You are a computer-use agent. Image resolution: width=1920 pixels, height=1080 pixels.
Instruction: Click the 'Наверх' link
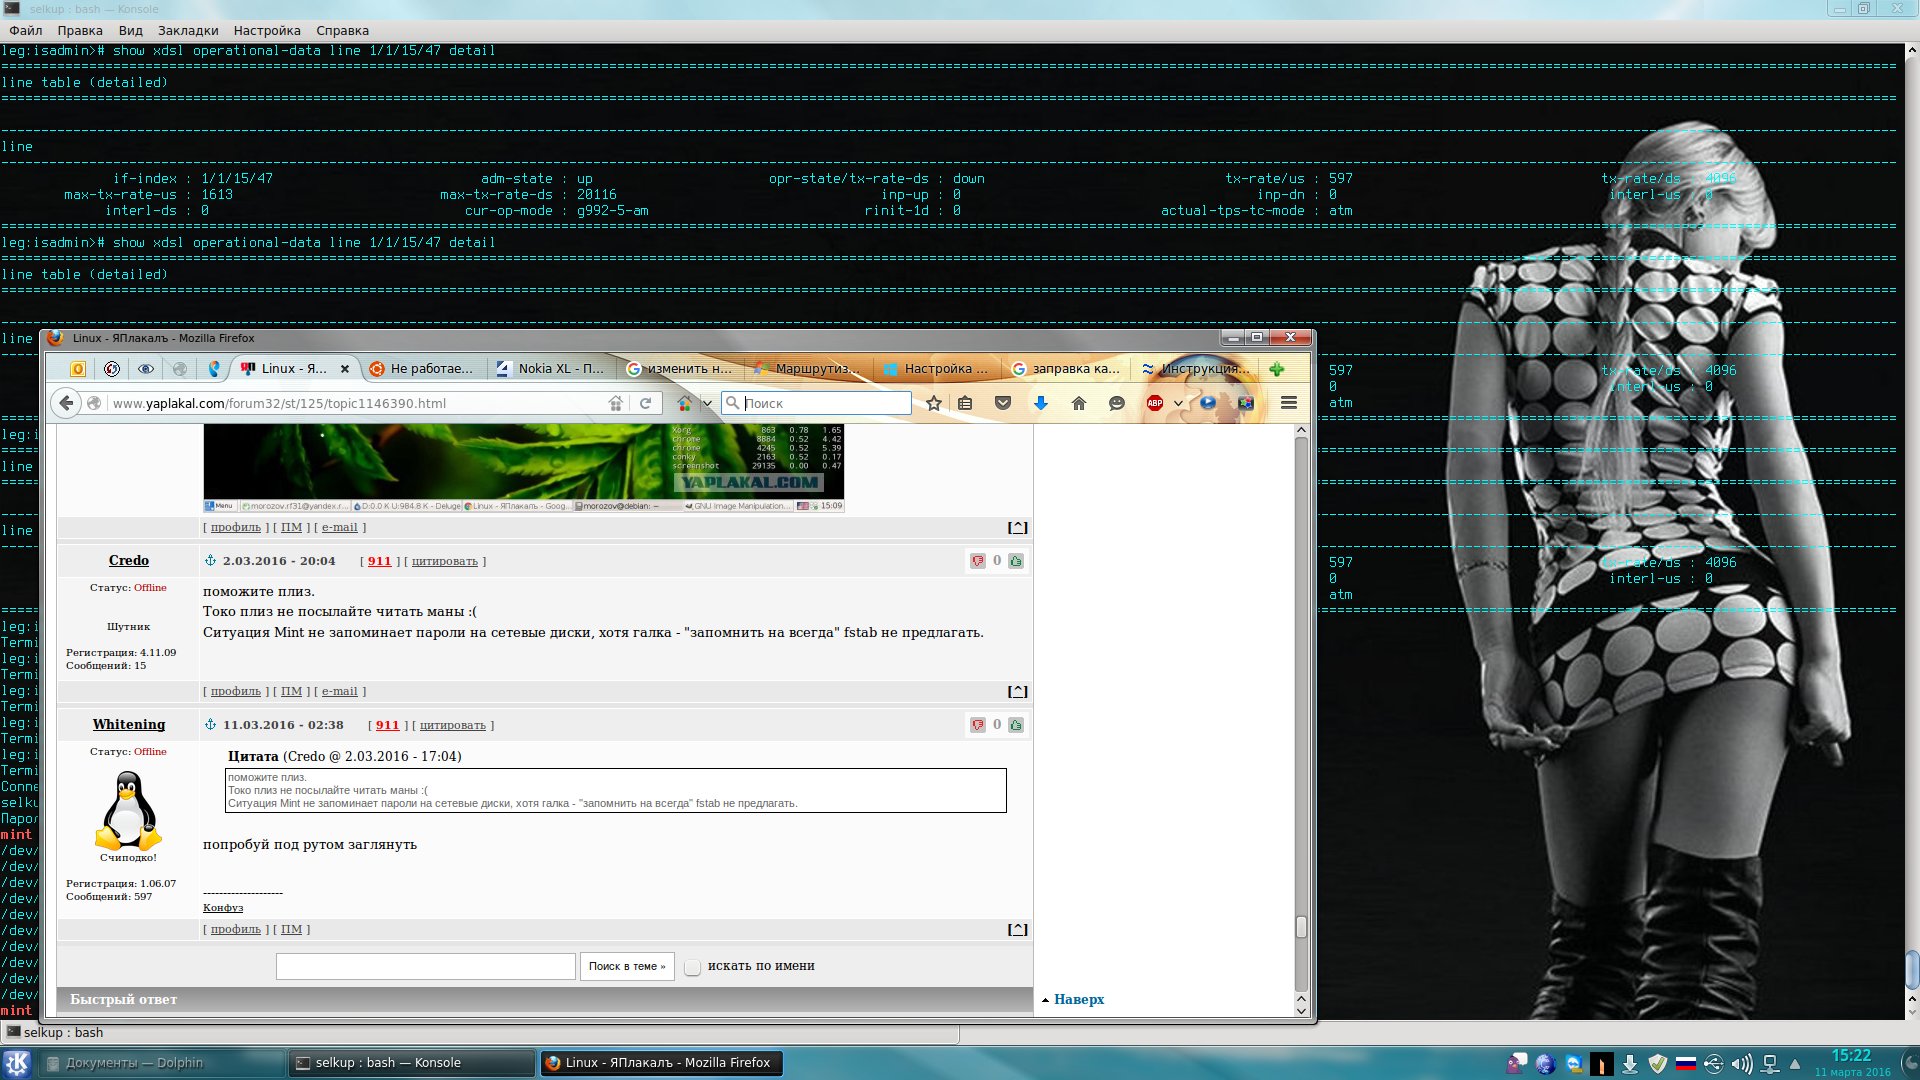pyautogui.click(x=1079, y=1000)
